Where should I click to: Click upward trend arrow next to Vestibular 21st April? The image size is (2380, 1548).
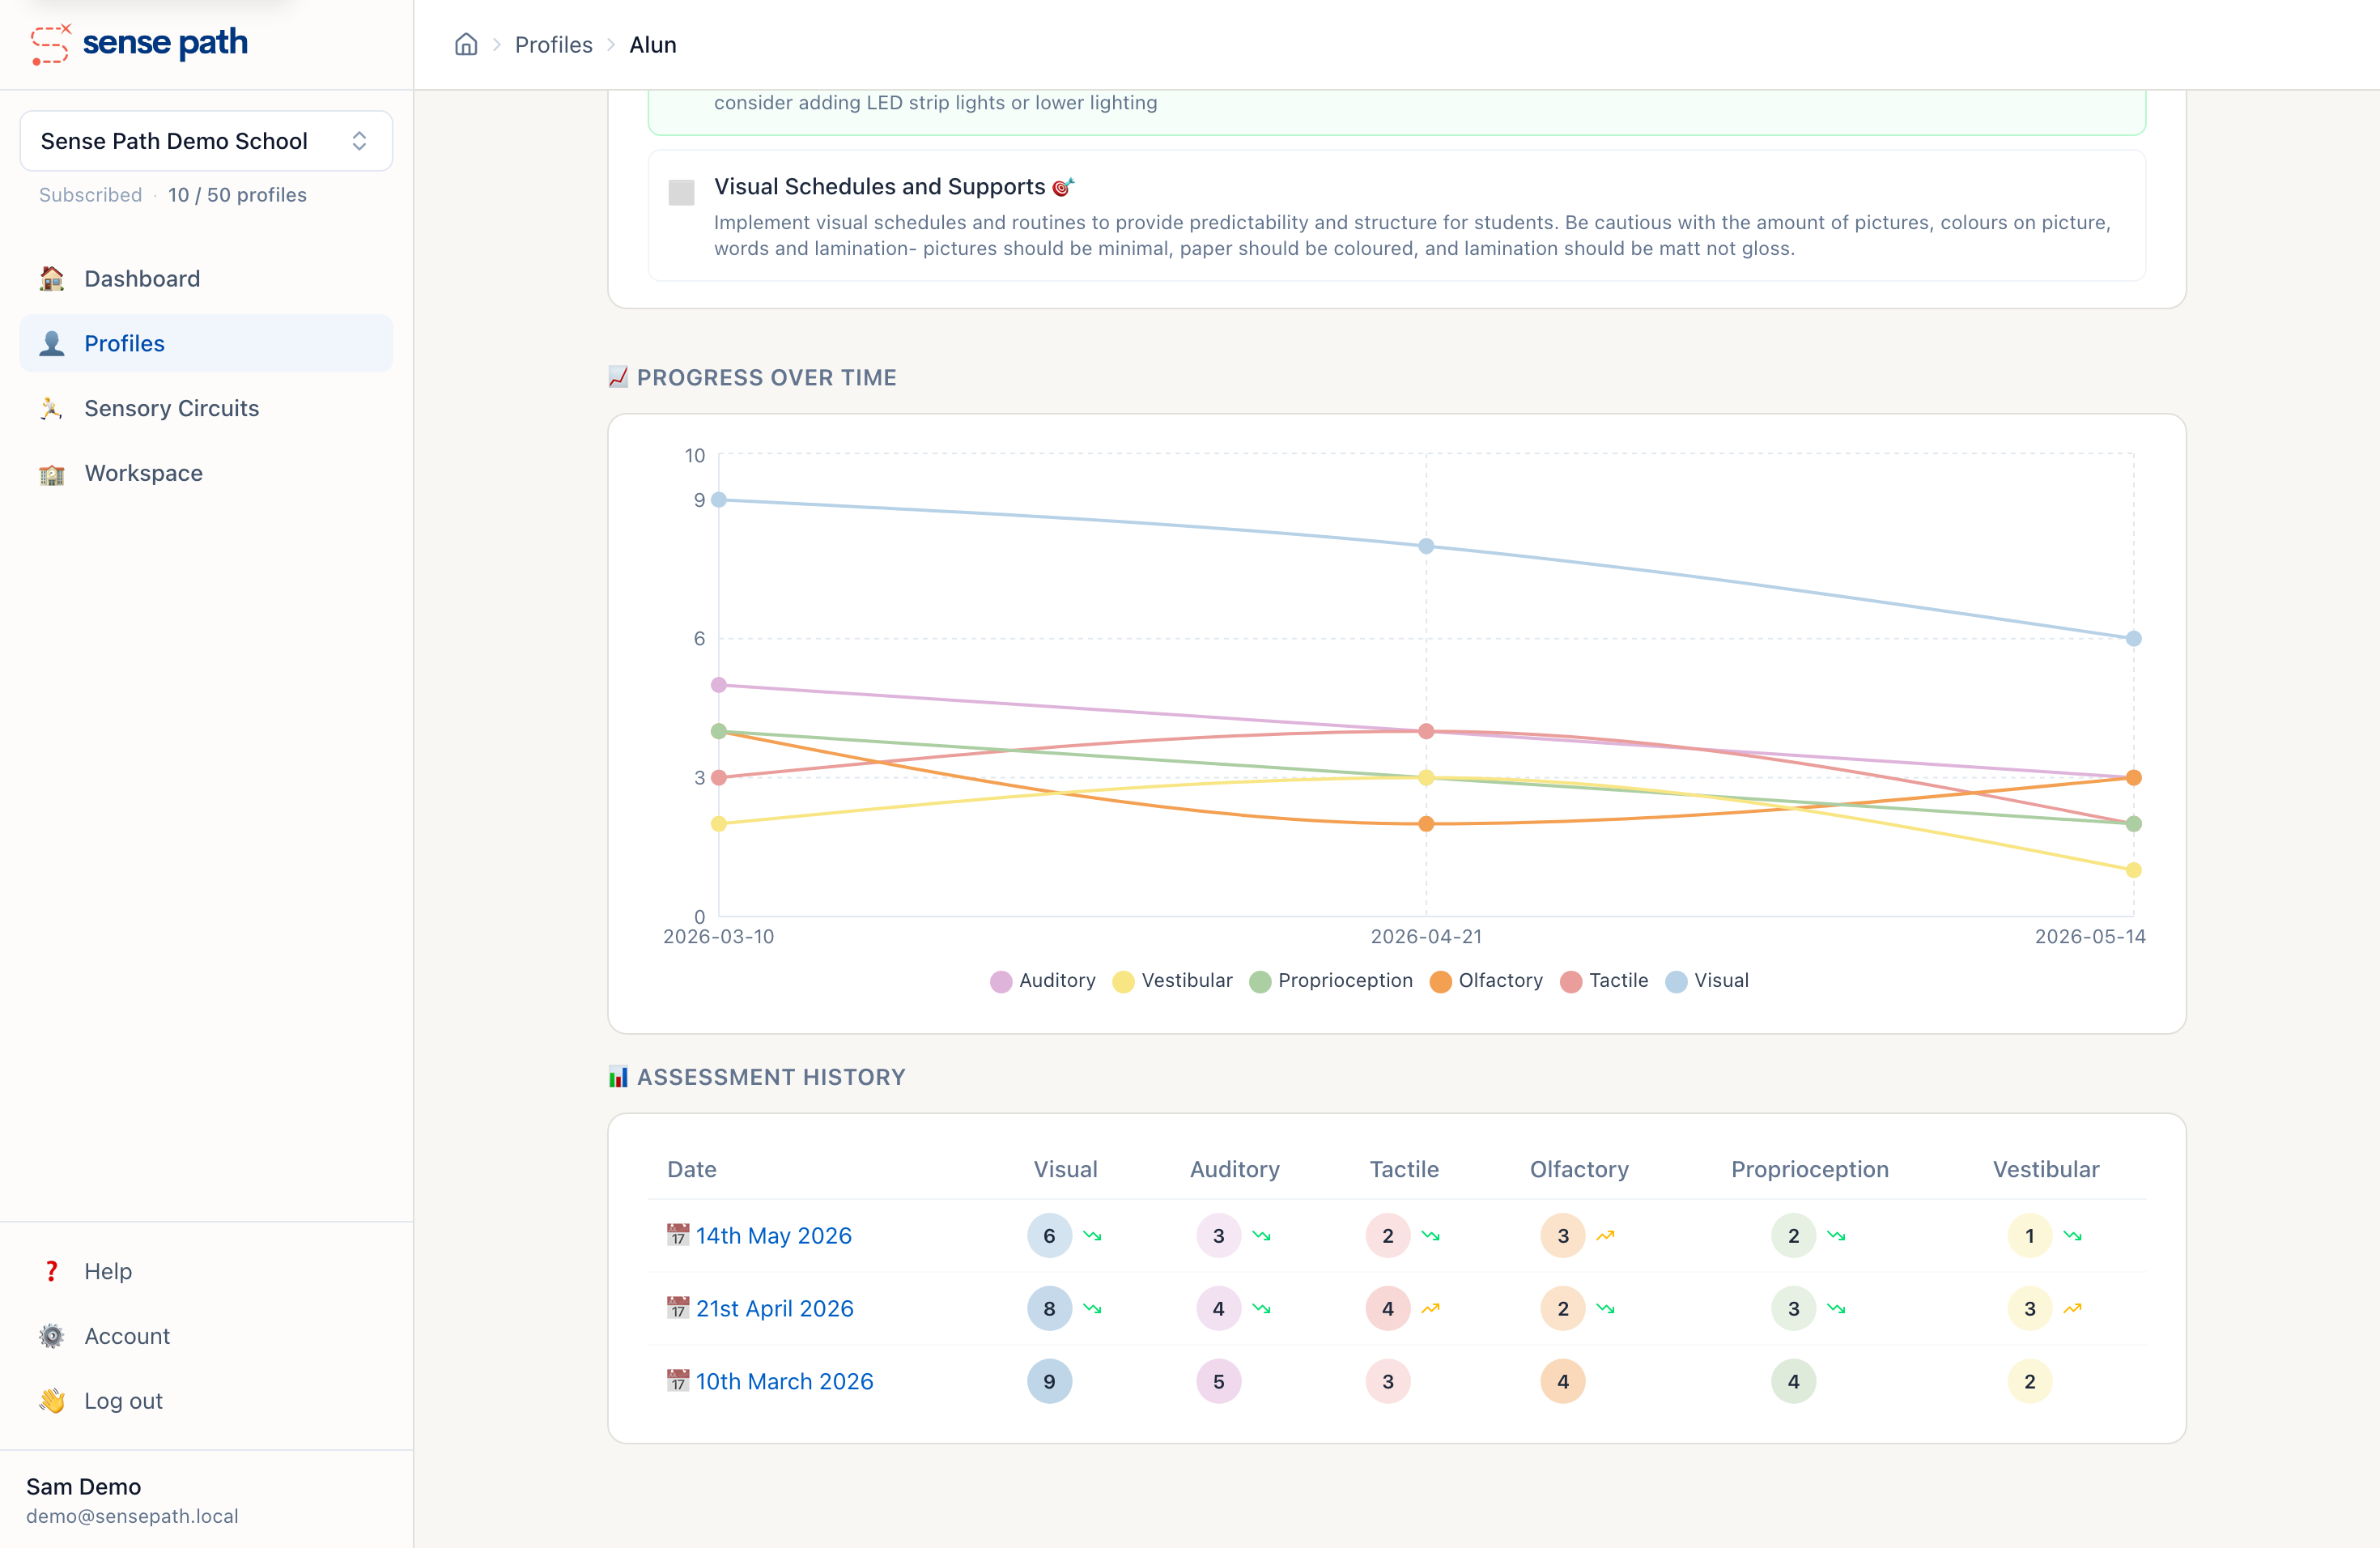pos(2073,1309)
